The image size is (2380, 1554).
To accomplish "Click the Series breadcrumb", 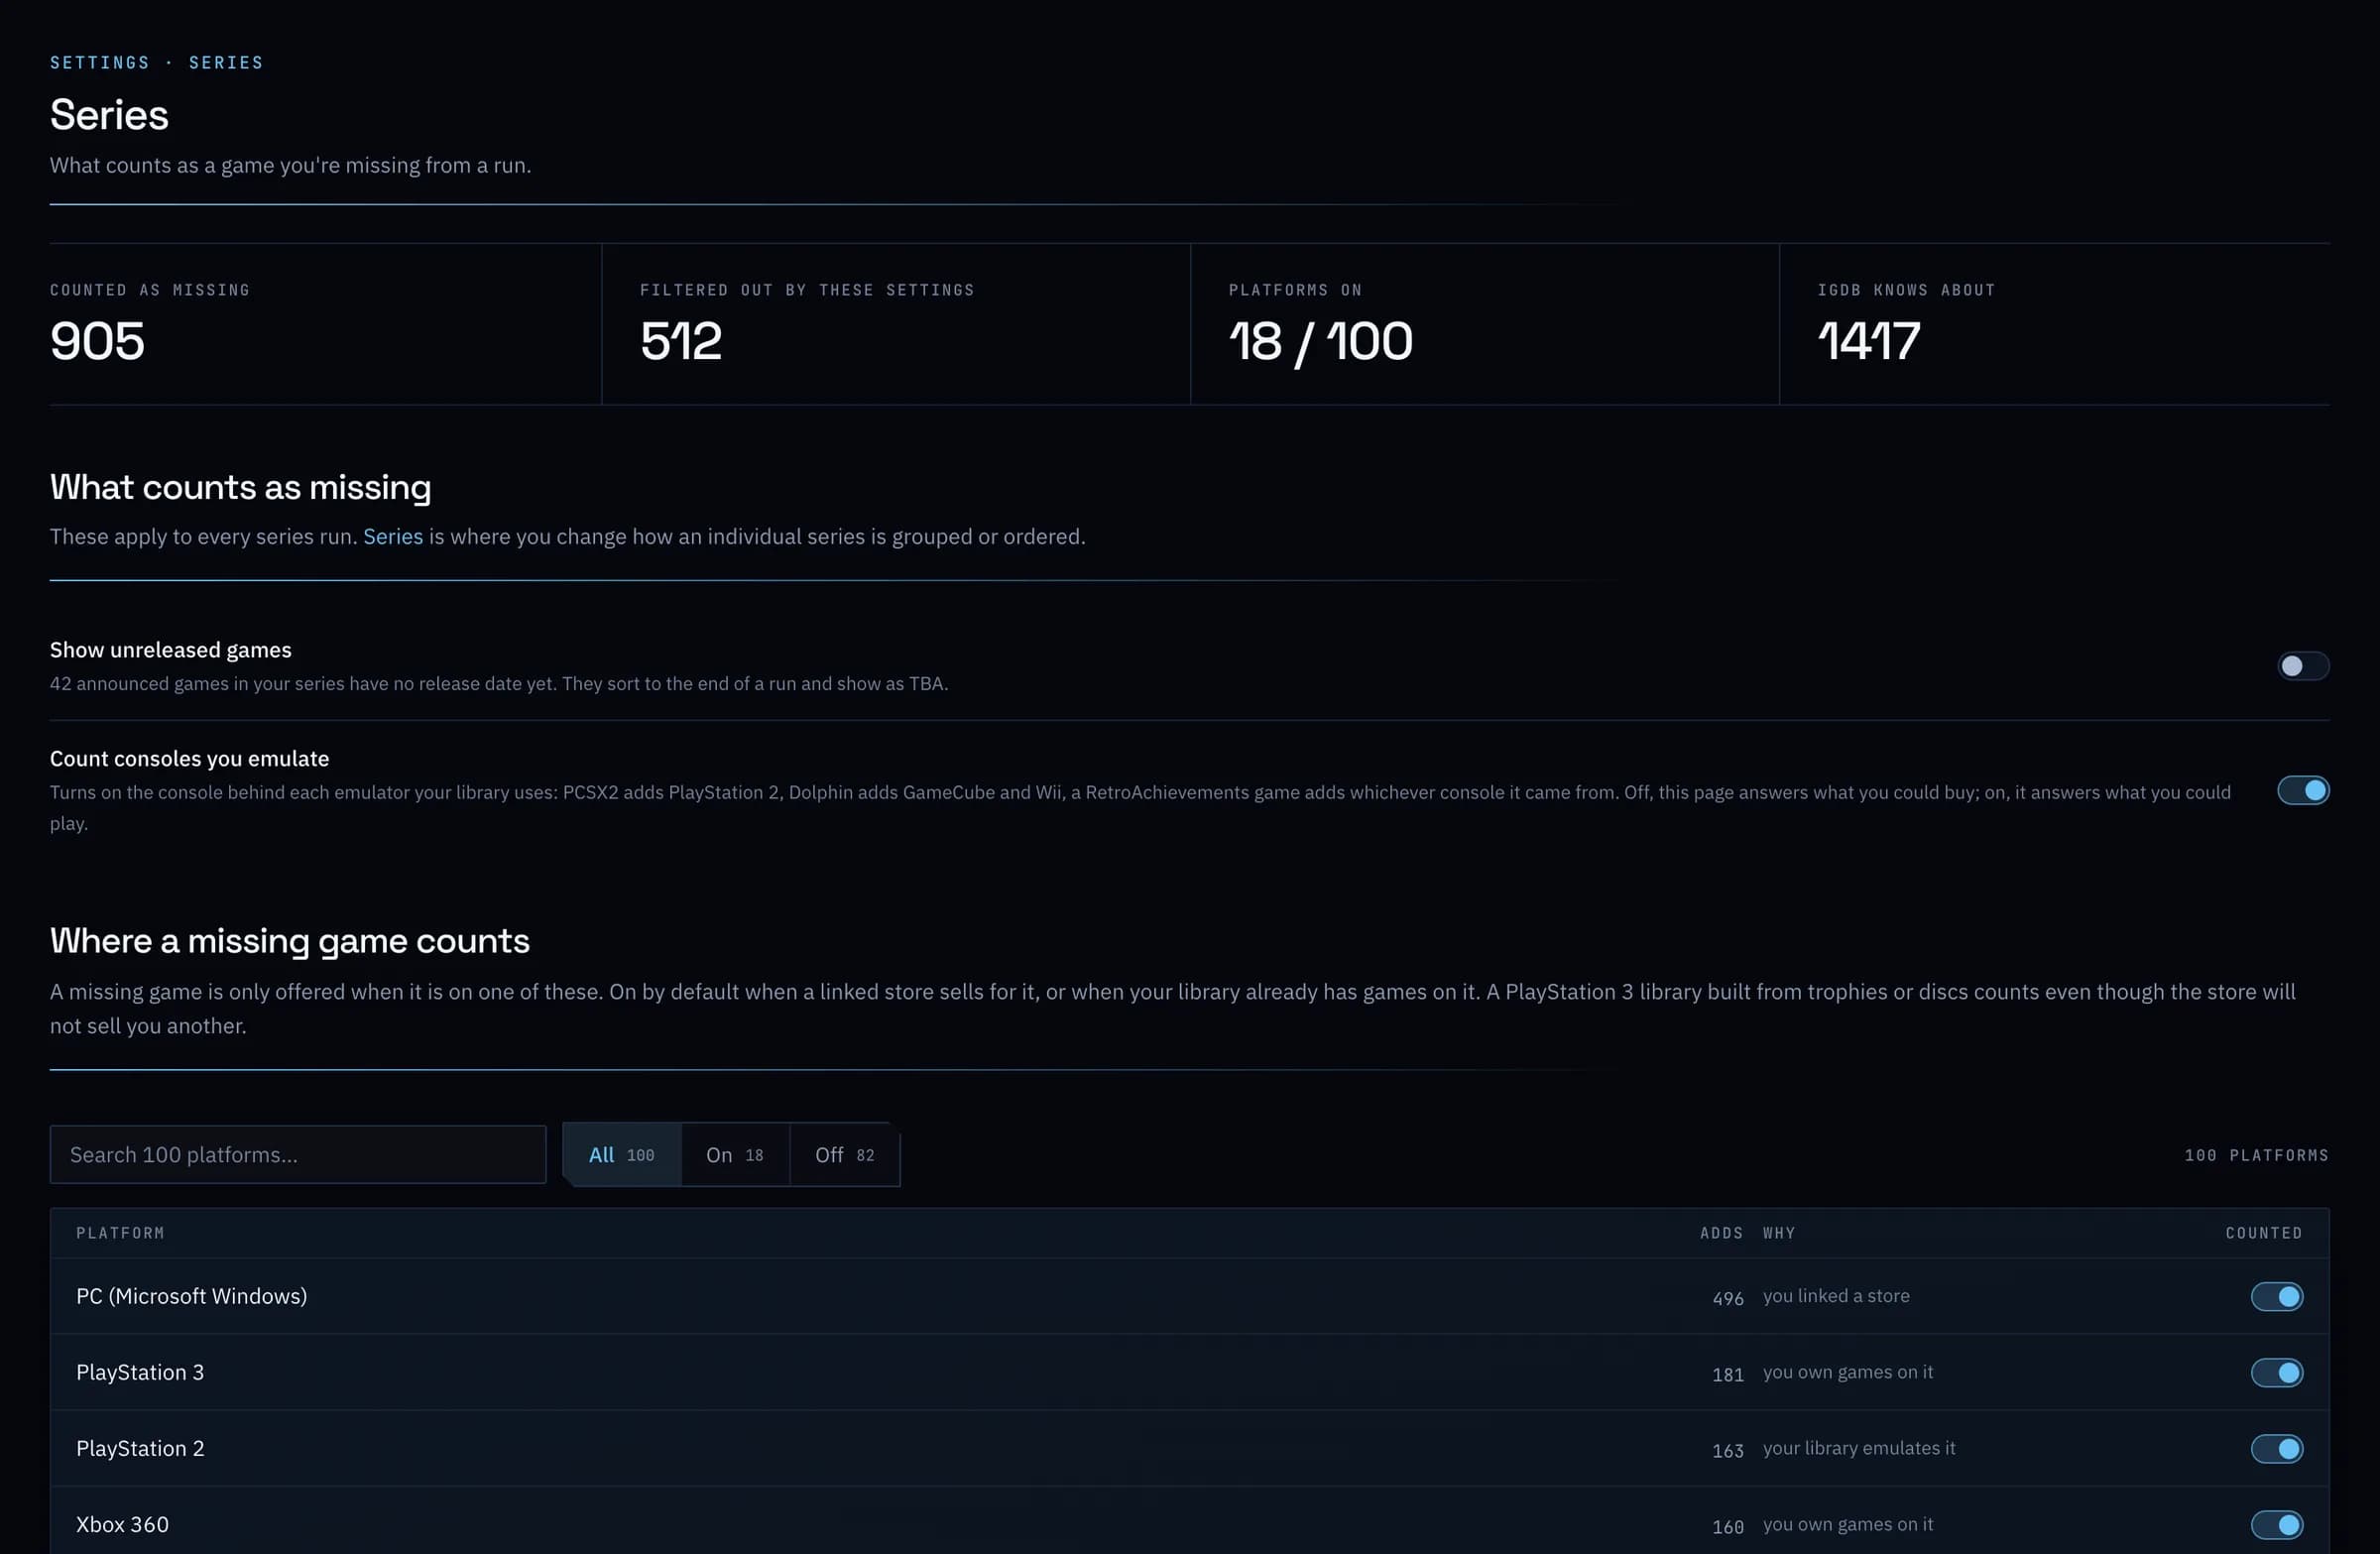I will click(x=226, y=62).
